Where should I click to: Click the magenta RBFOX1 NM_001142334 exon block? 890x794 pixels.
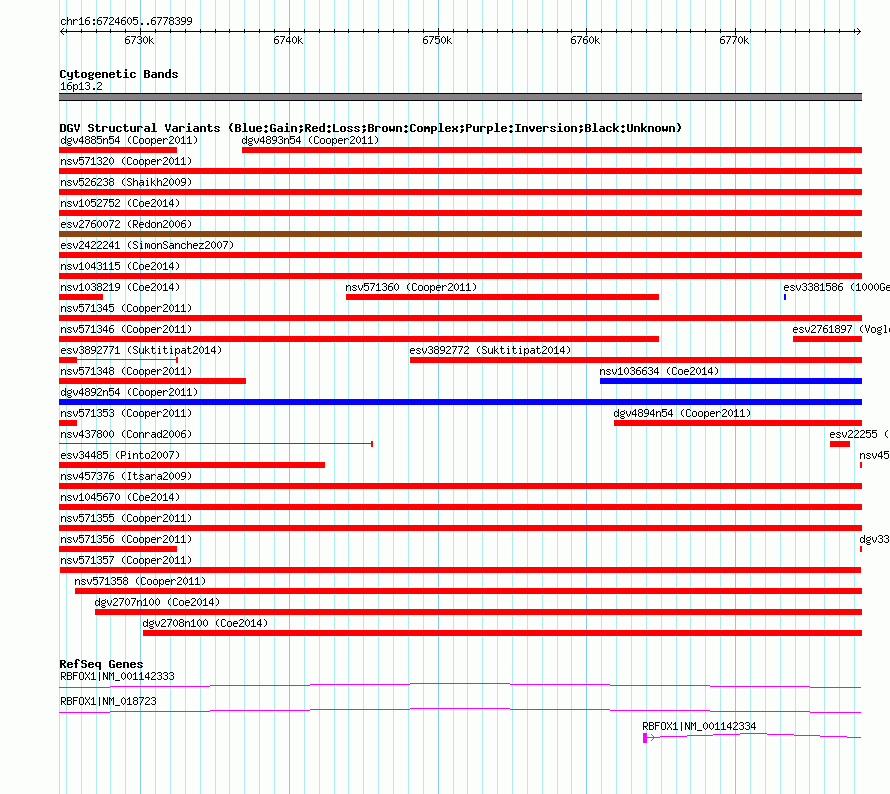tap(645, 738)
